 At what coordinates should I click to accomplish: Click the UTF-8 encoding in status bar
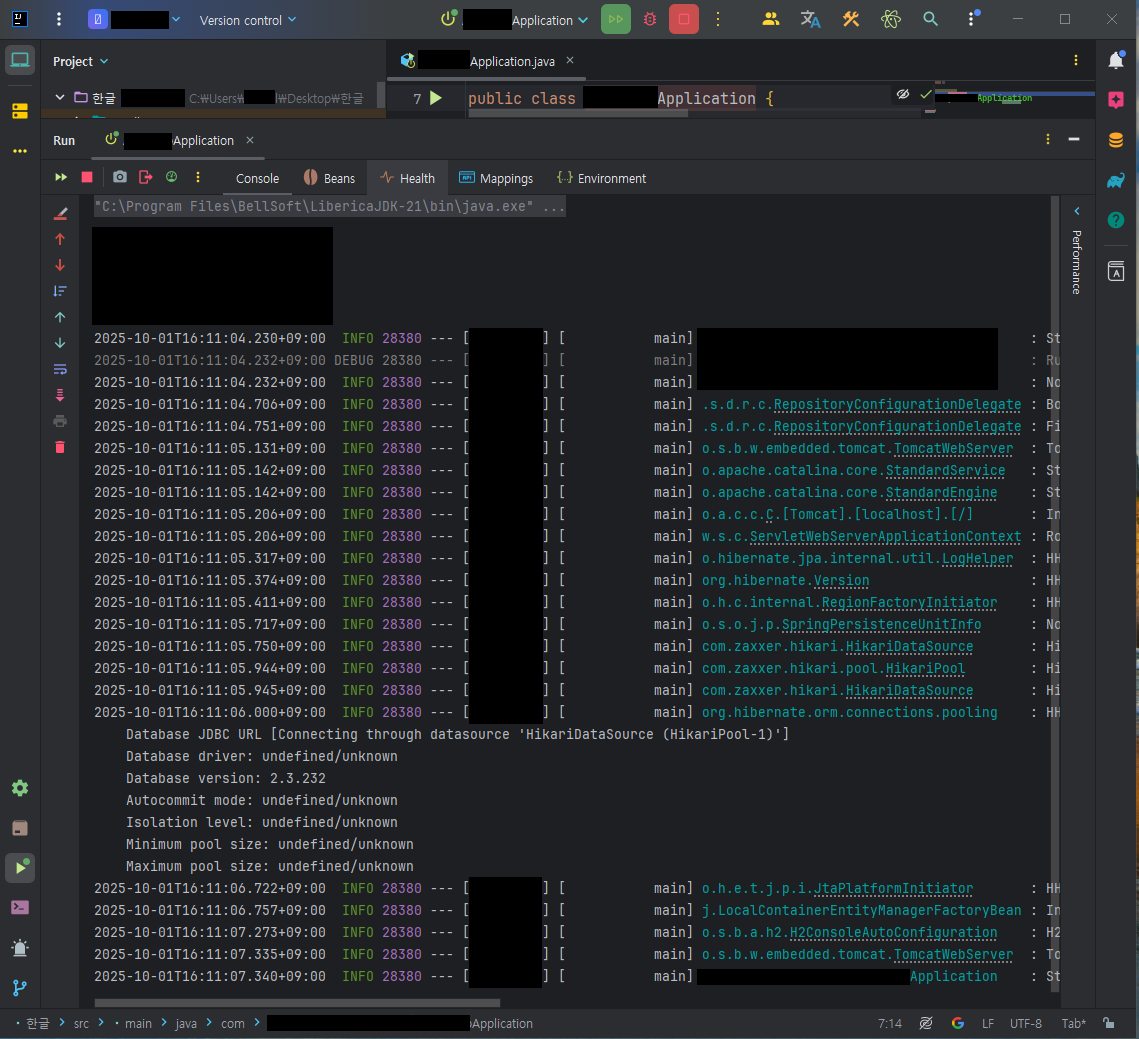(1025, 1023)
